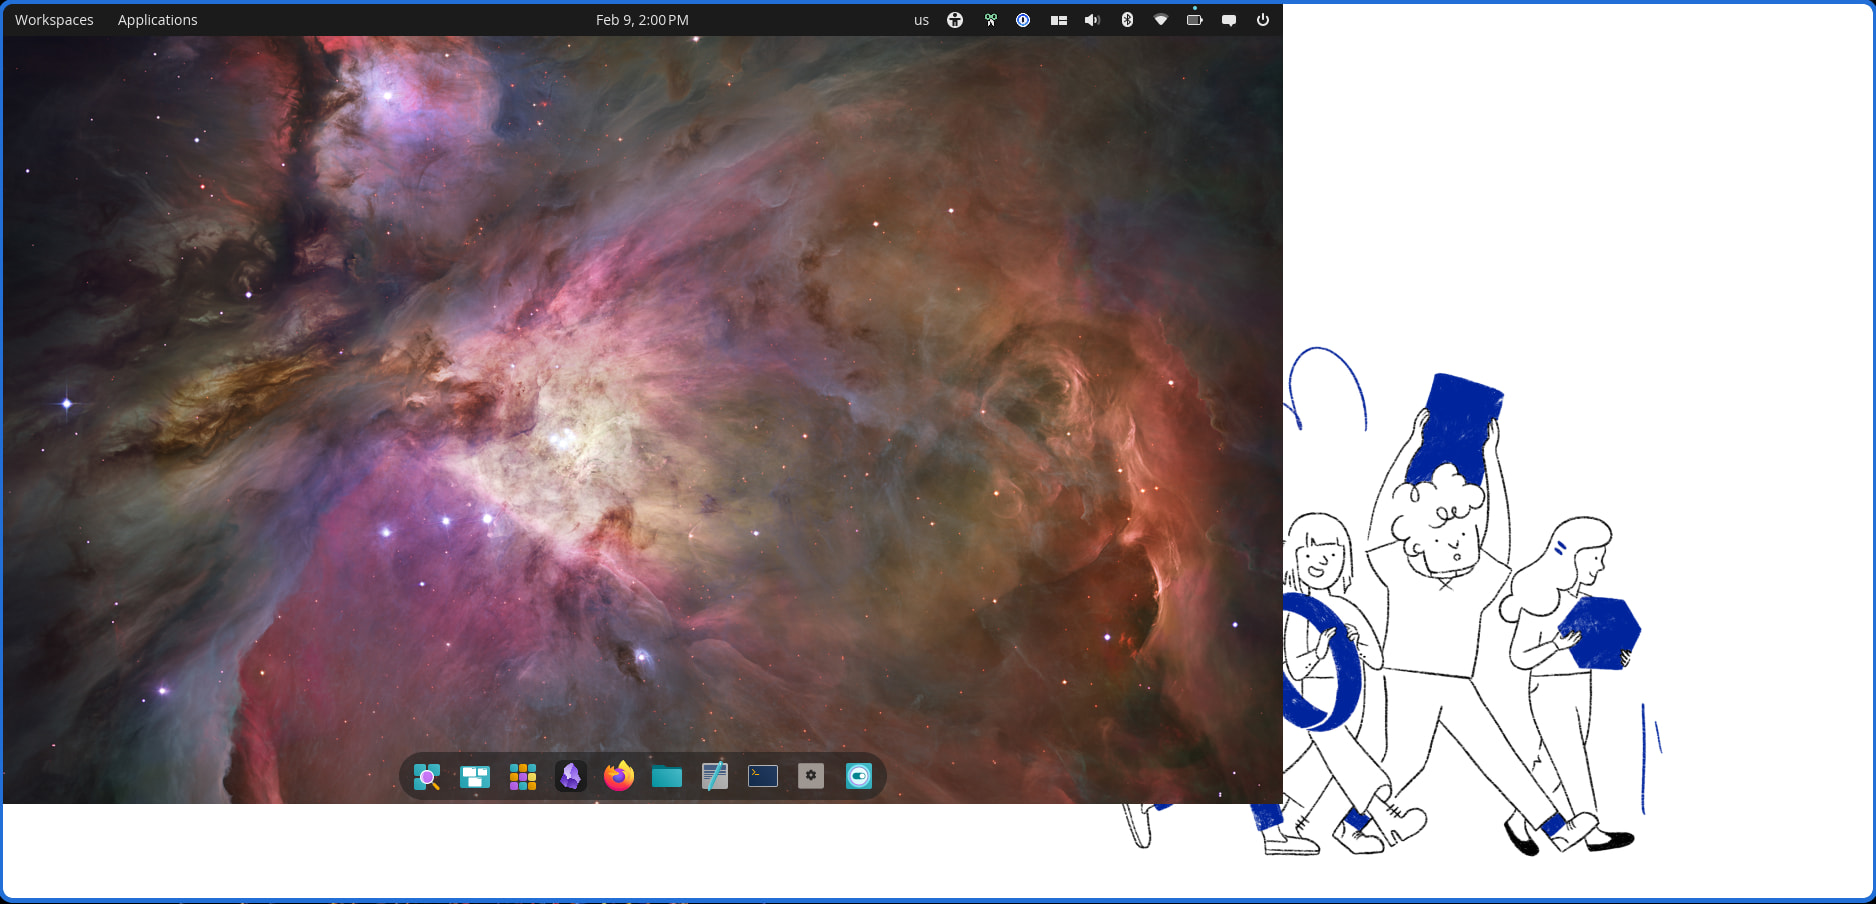Open the power menu

1263,20
